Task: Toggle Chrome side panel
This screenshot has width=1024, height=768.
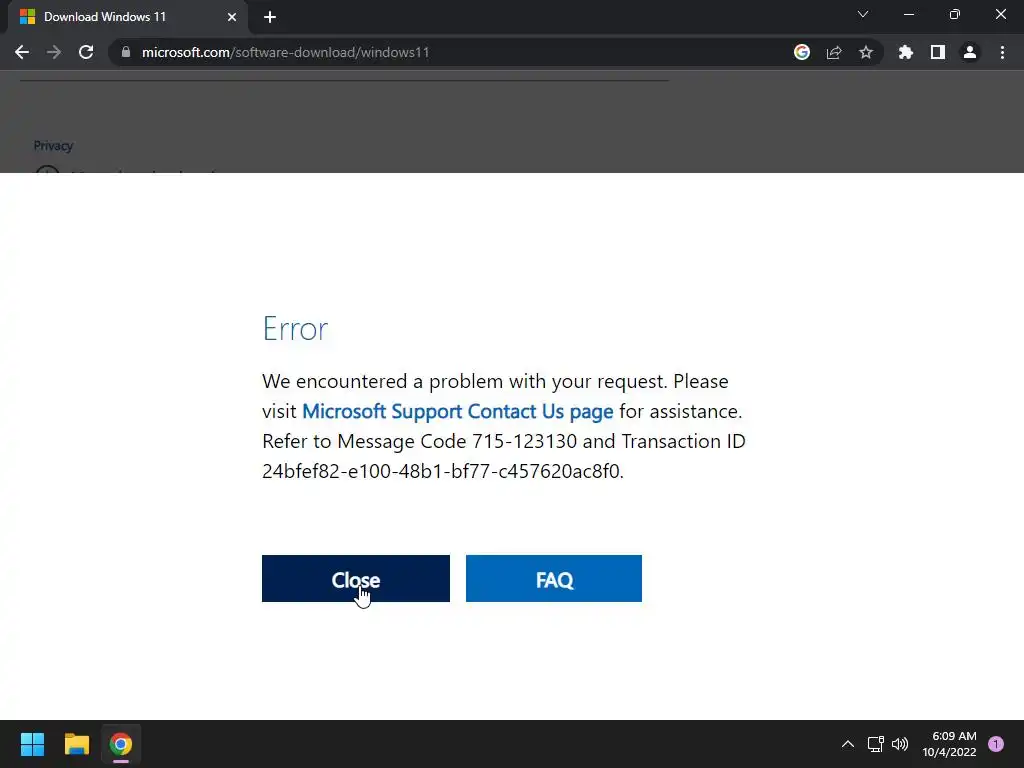Action: tap(938, 52)
